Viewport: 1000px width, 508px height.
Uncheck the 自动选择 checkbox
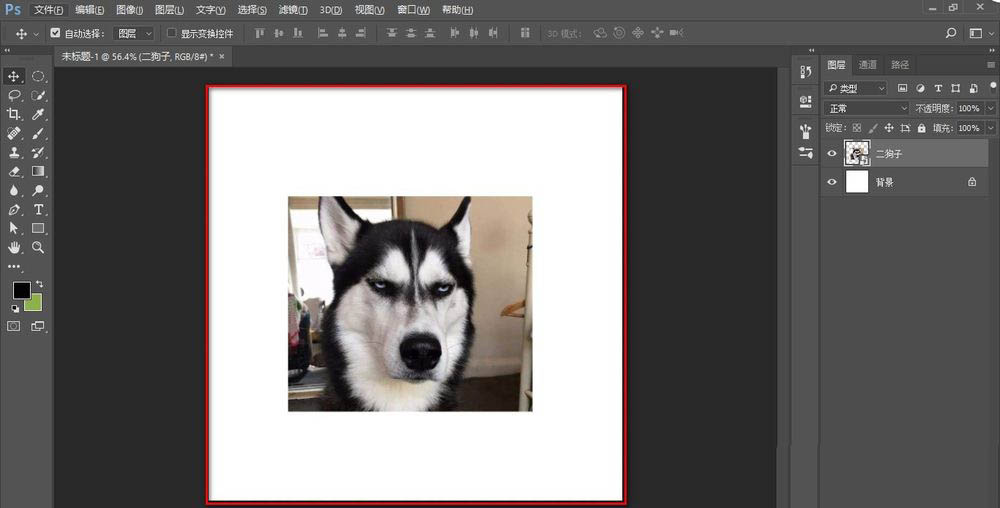click(x=55, y=33)
